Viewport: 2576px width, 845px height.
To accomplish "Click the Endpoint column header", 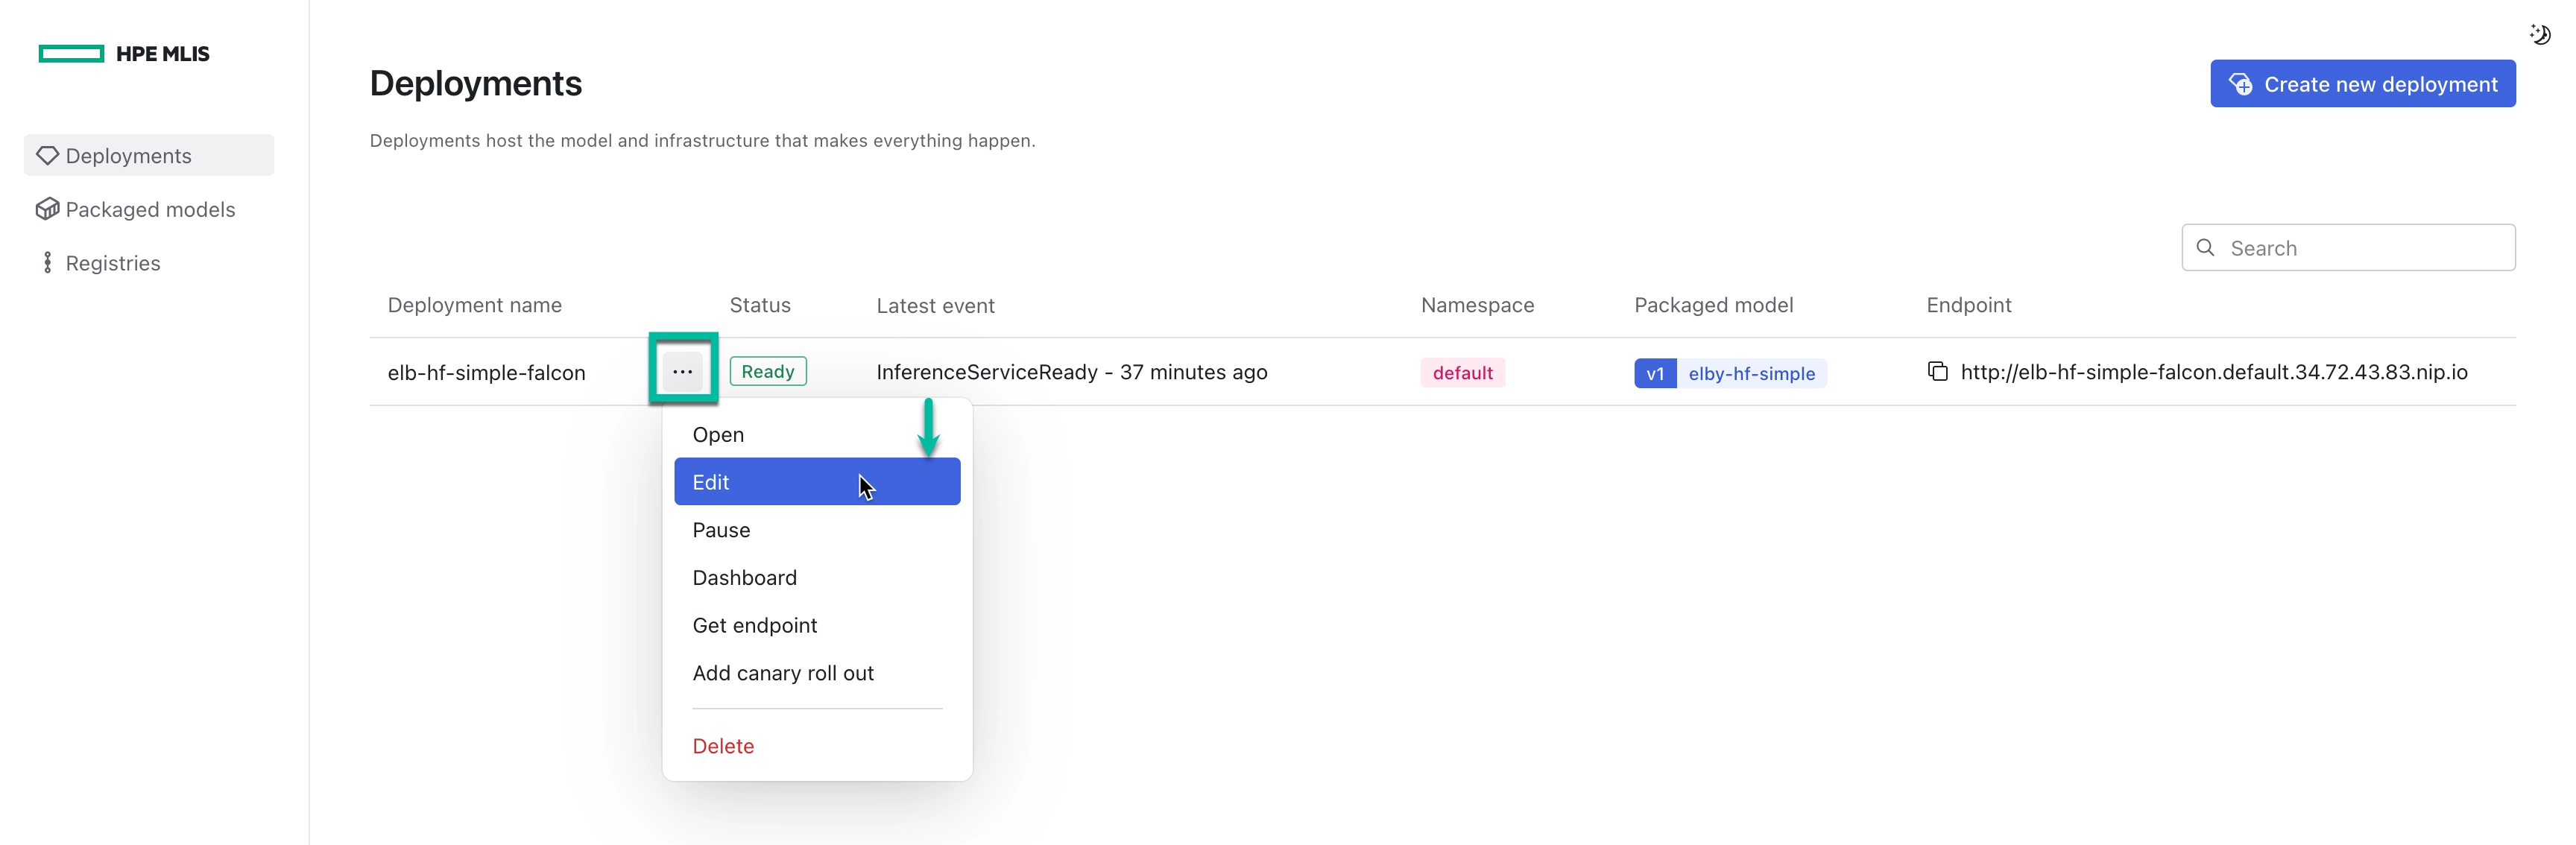I will click(x=1968, y=305).
